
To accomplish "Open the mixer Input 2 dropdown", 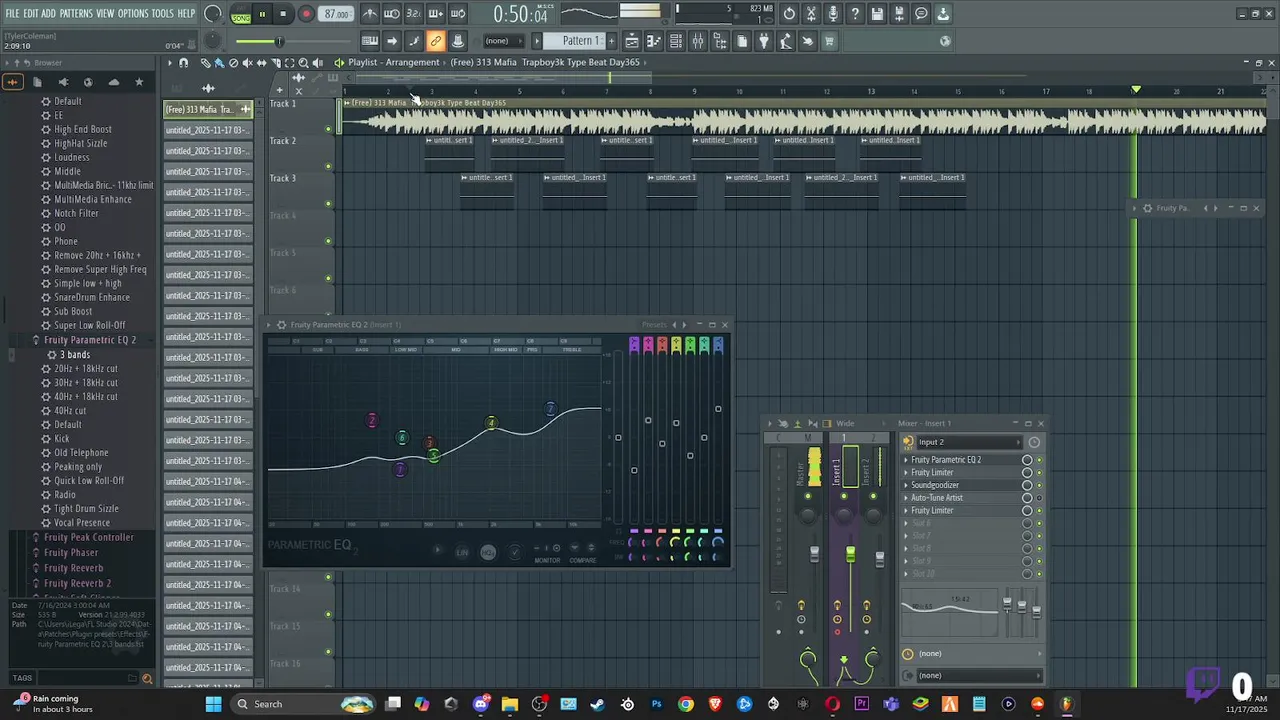I will click(970, 442).
